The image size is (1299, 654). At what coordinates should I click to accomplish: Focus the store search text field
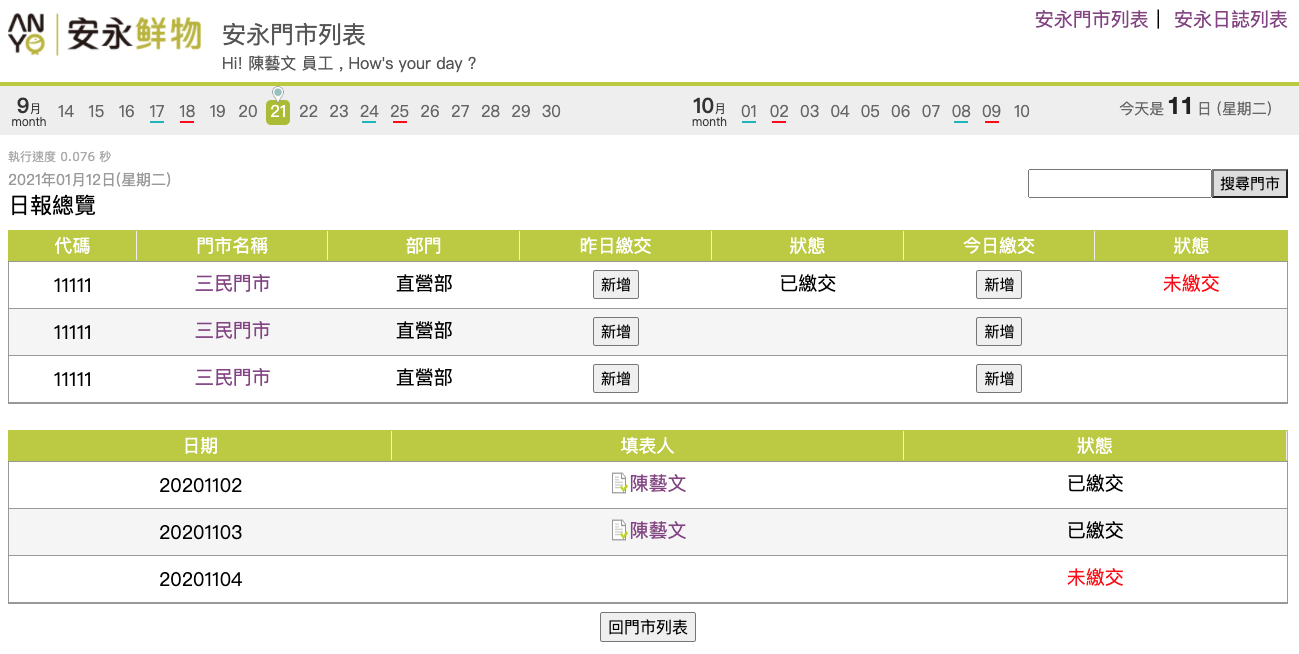[x=1119, y=184]
